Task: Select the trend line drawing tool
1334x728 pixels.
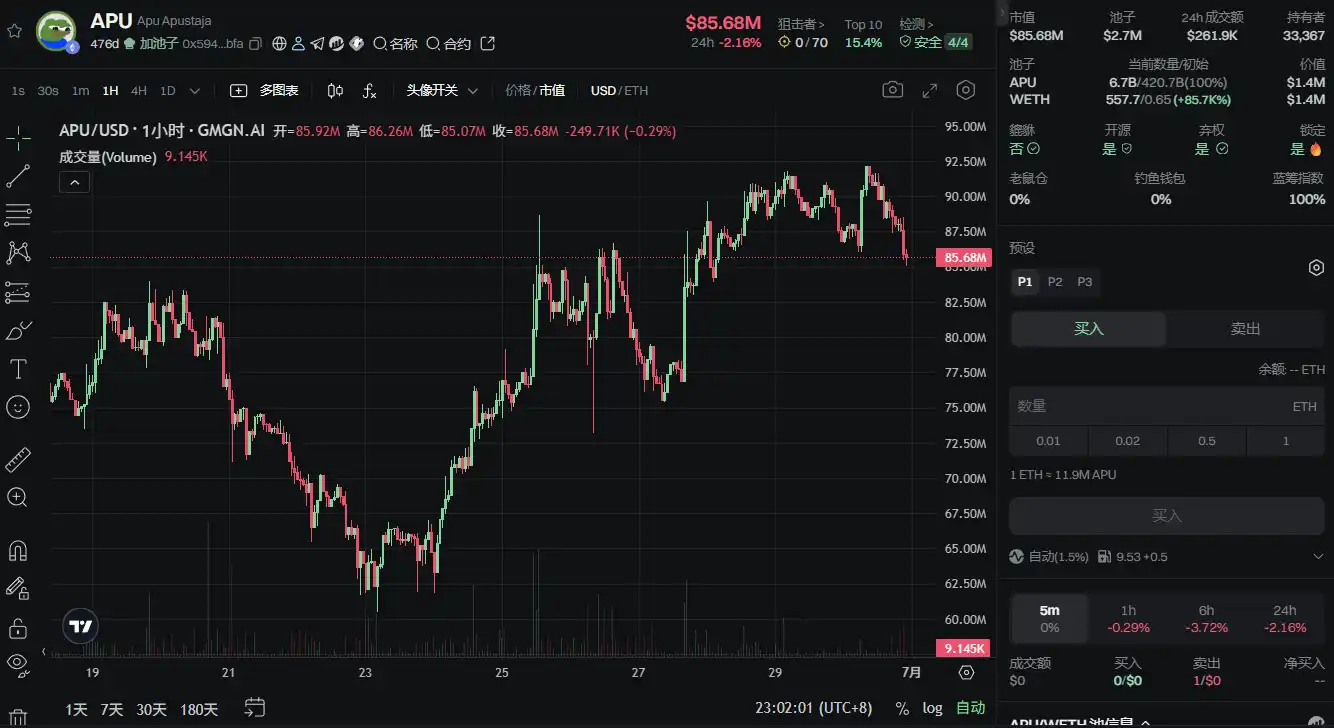Action: pos(18,177)
